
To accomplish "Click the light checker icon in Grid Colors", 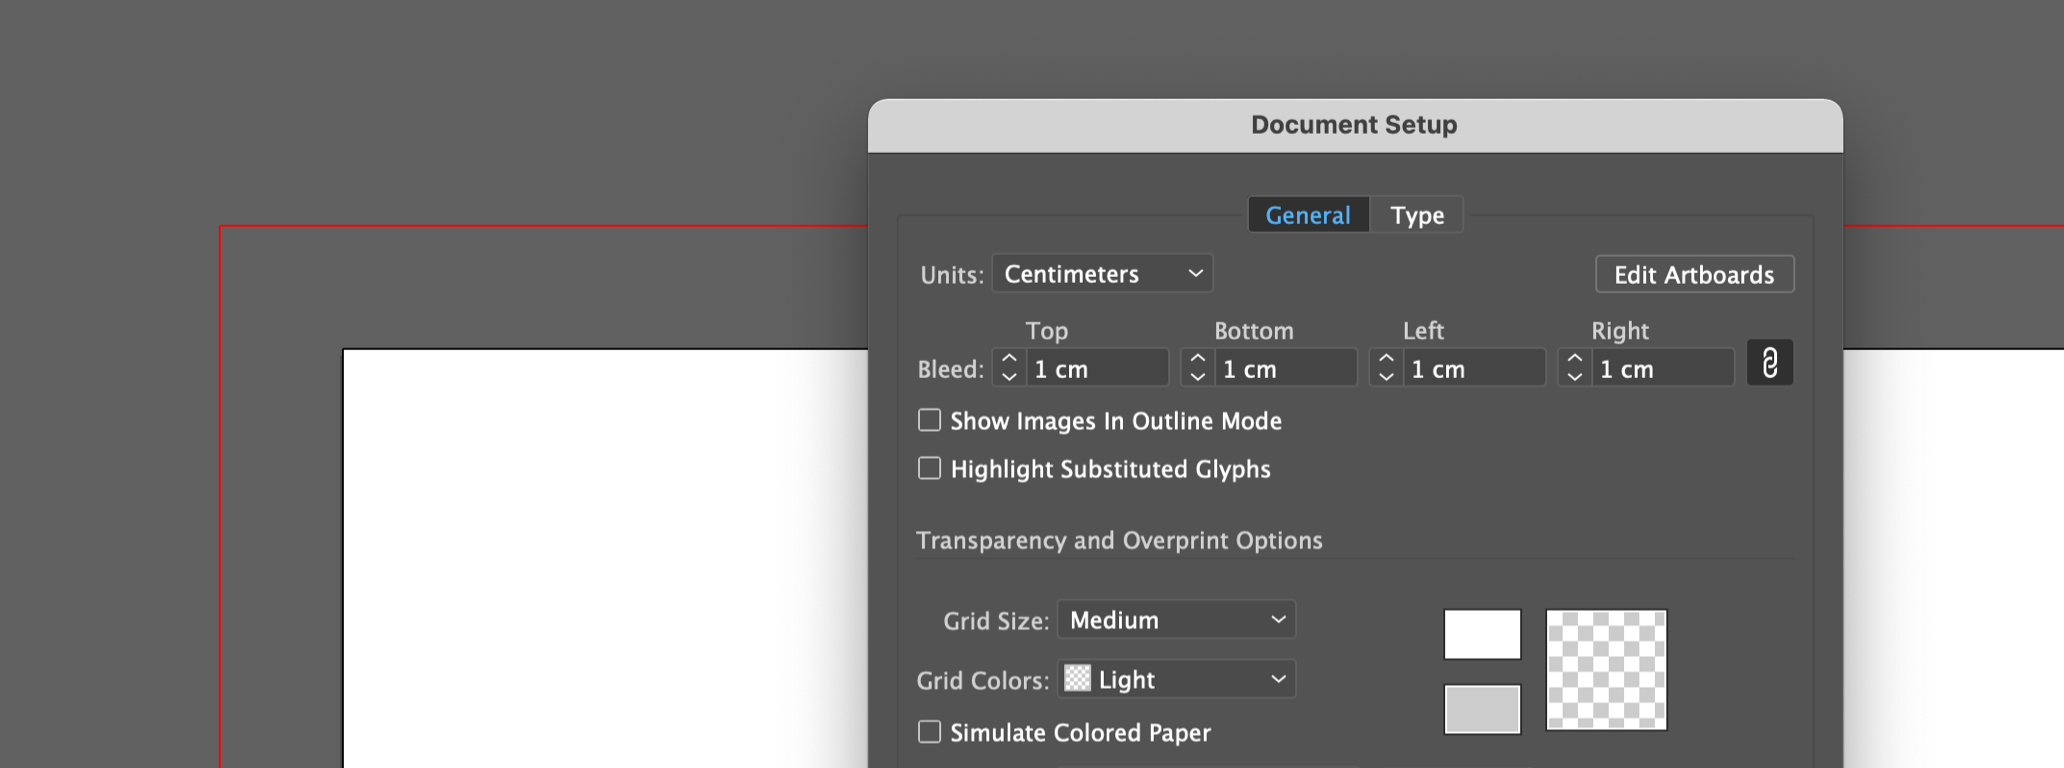I will point(1077,679).
